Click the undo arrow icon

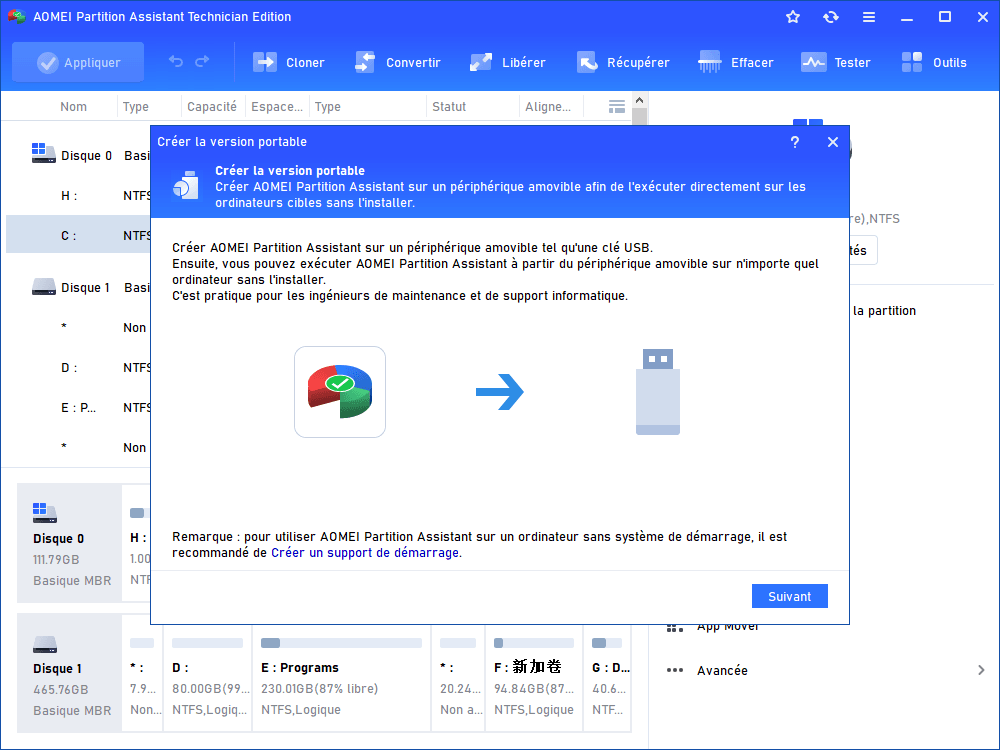175,62
